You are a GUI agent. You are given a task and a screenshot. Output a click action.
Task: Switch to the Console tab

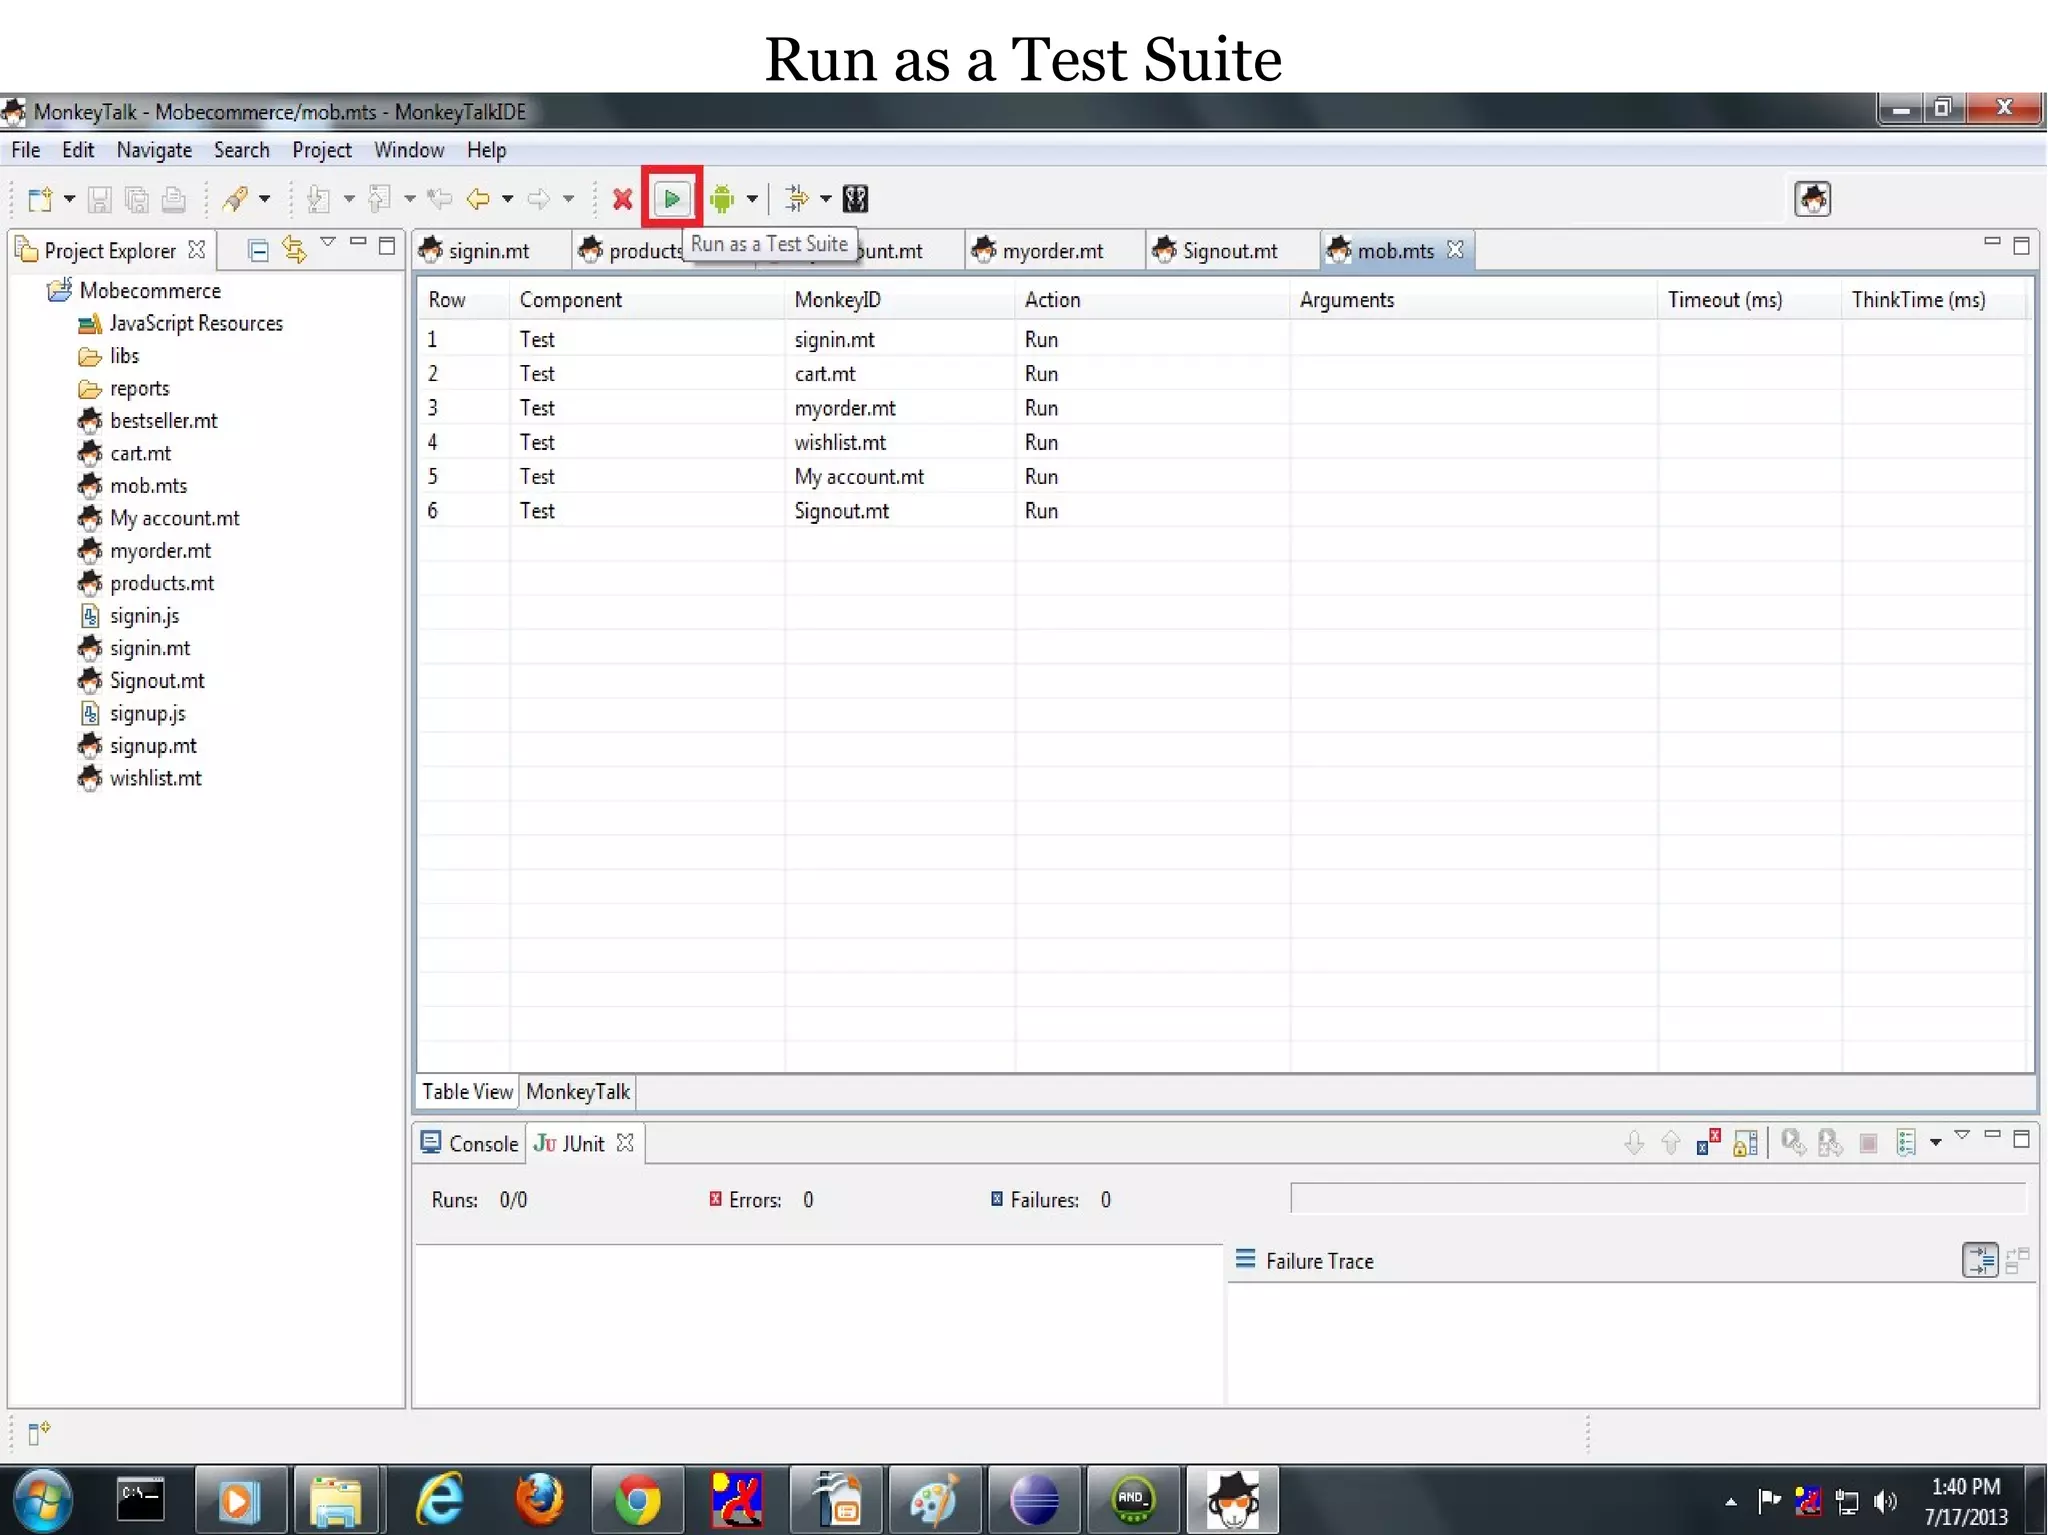click(x=468, y=1144)
